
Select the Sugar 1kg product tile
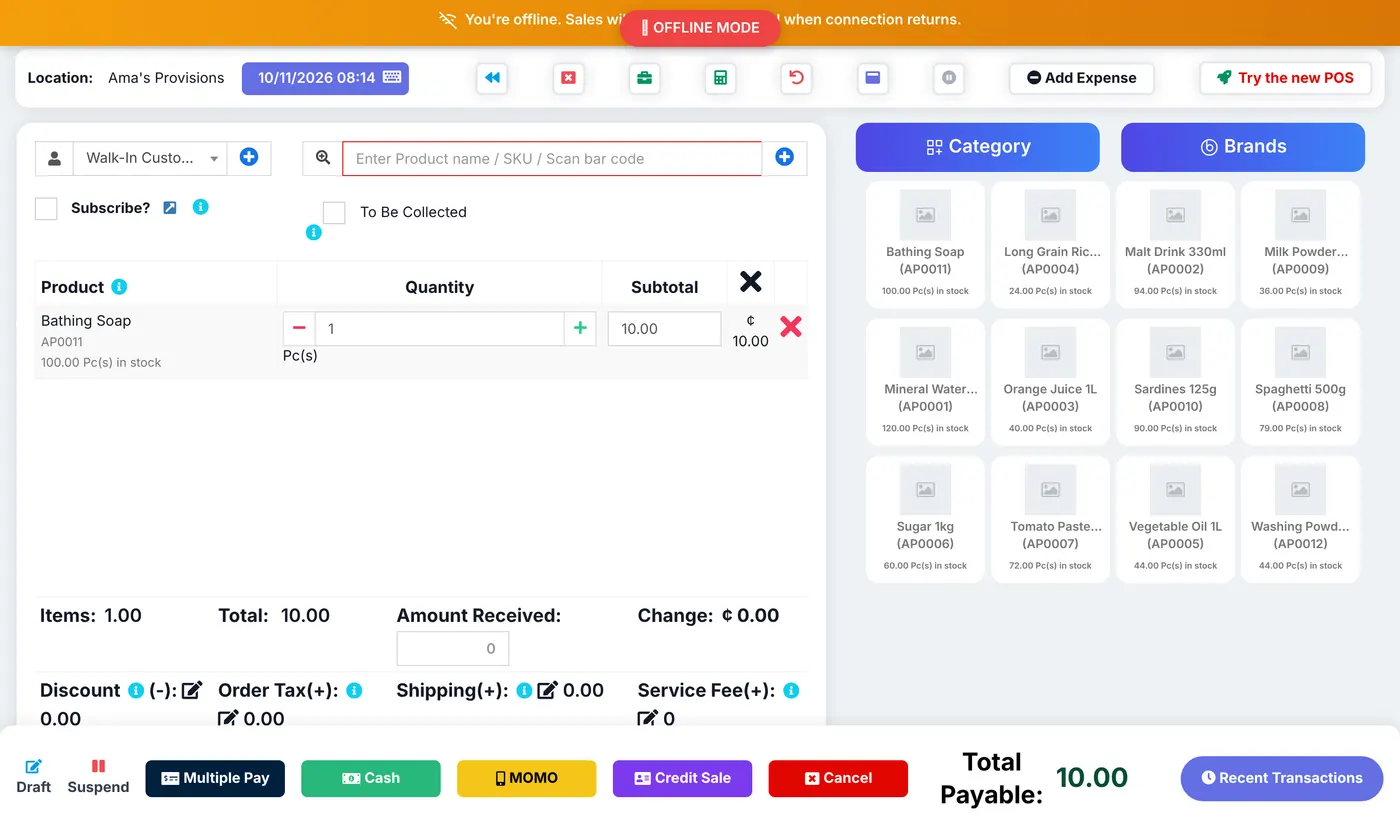coord(925,519)
